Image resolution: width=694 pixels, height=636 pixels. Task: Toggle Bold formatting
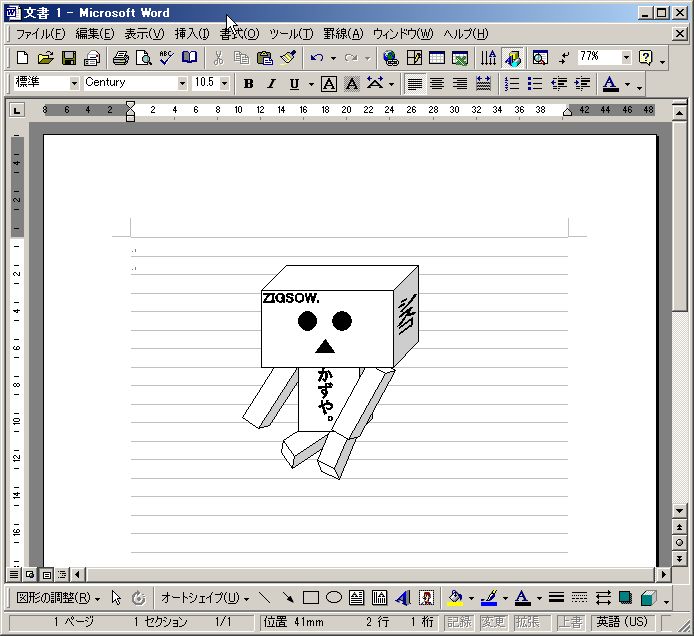pos(248,84)
